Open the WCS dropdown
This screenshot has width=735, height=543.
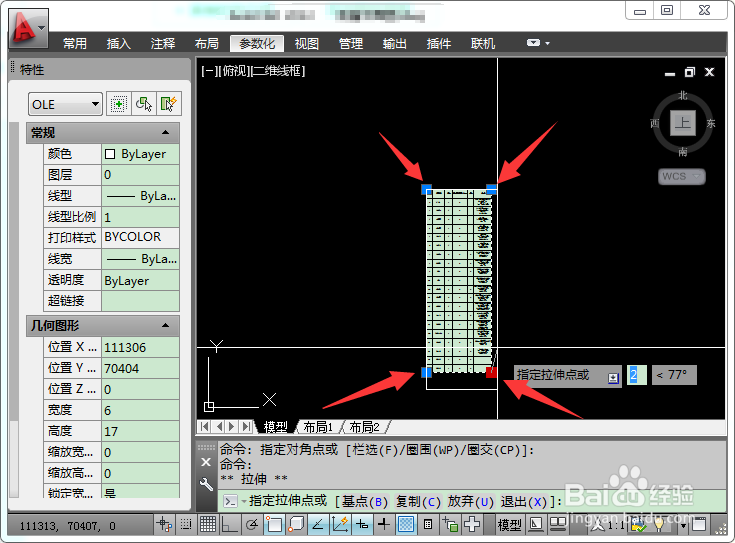point(682,176)
